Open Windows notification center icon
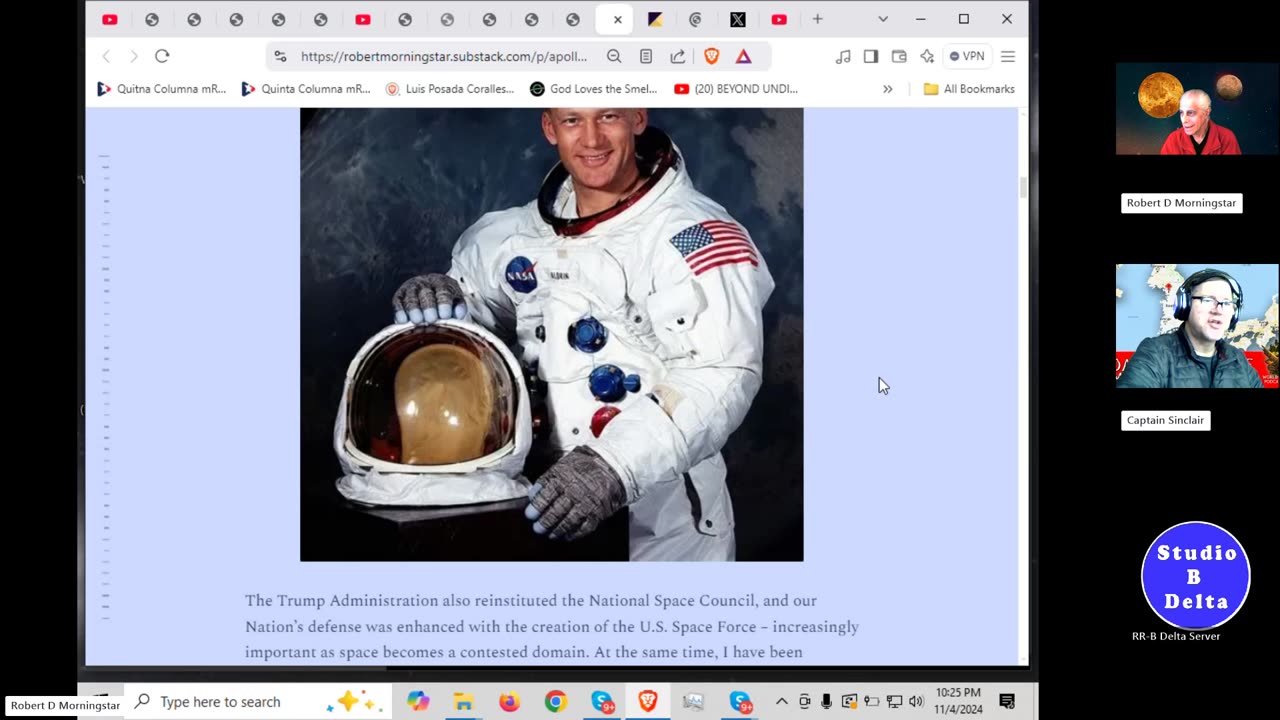 [1007, 702]
